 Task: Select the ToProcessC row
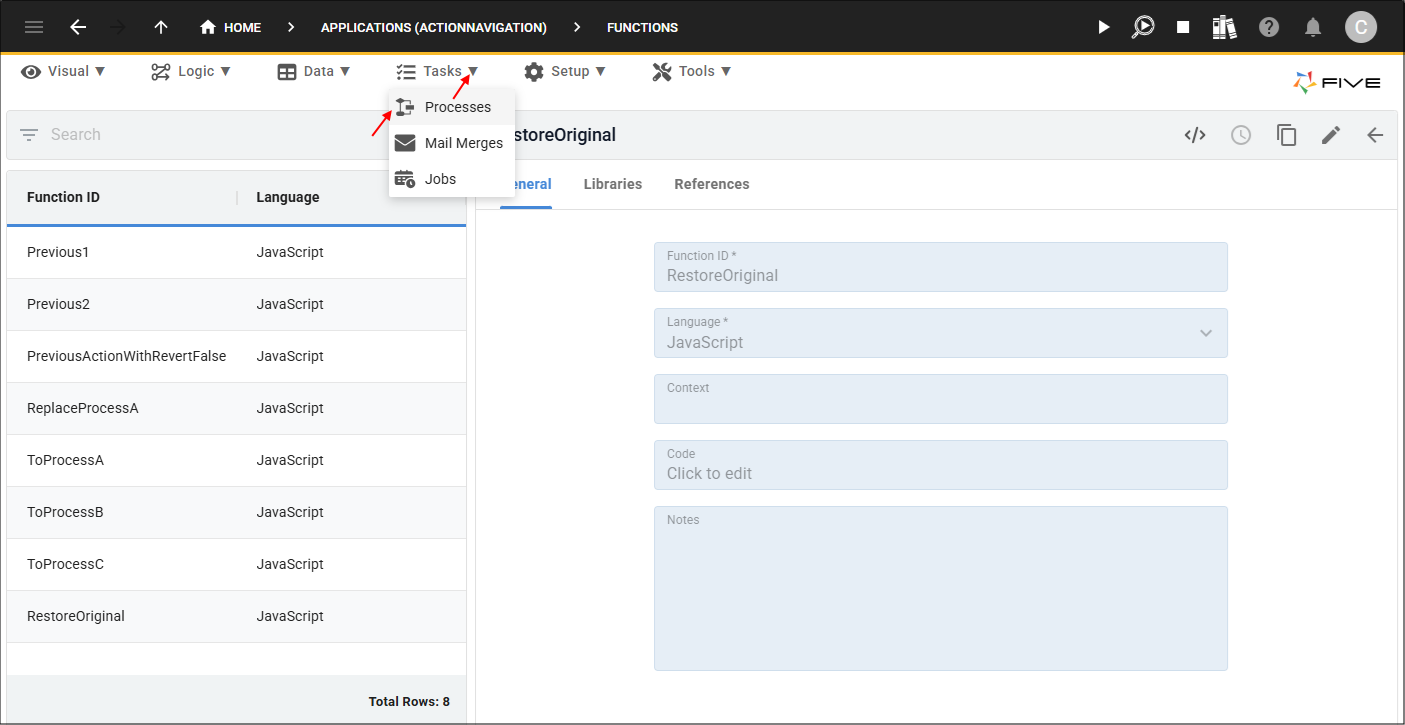[236, 564]
